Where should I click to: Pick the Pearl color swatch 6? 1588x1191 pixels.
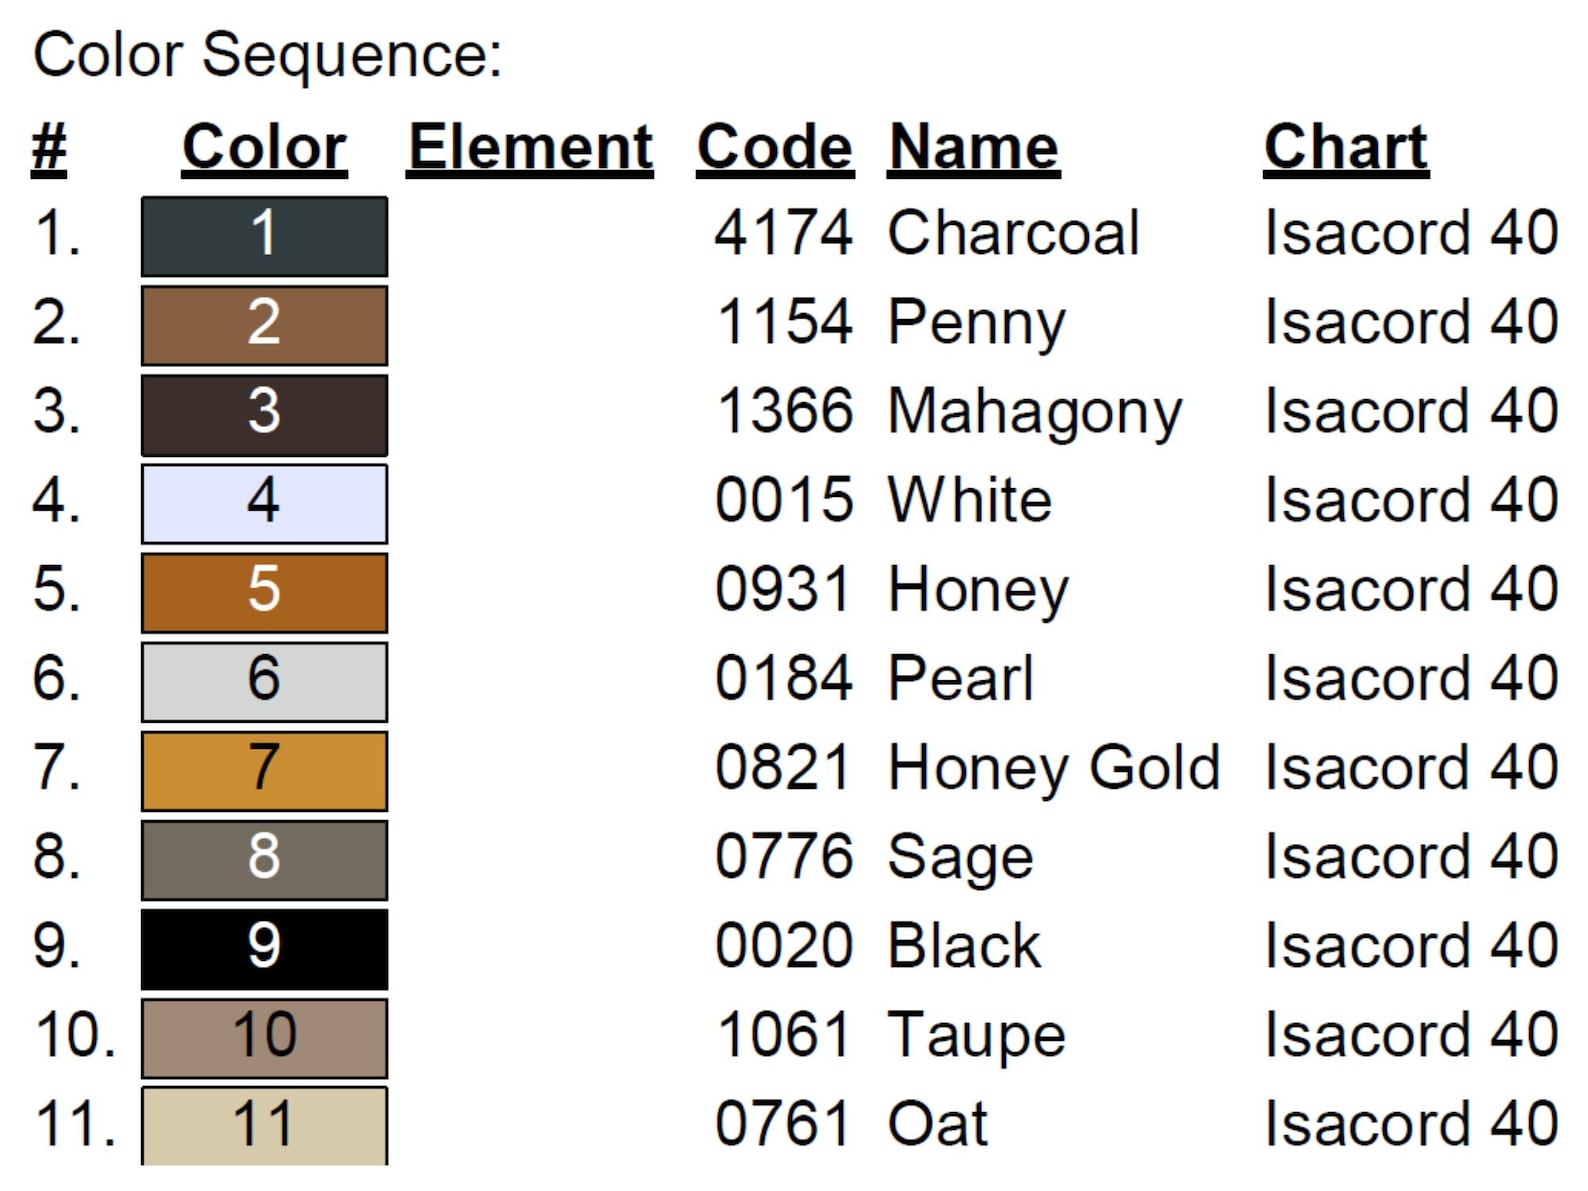(x=264, y=681)
